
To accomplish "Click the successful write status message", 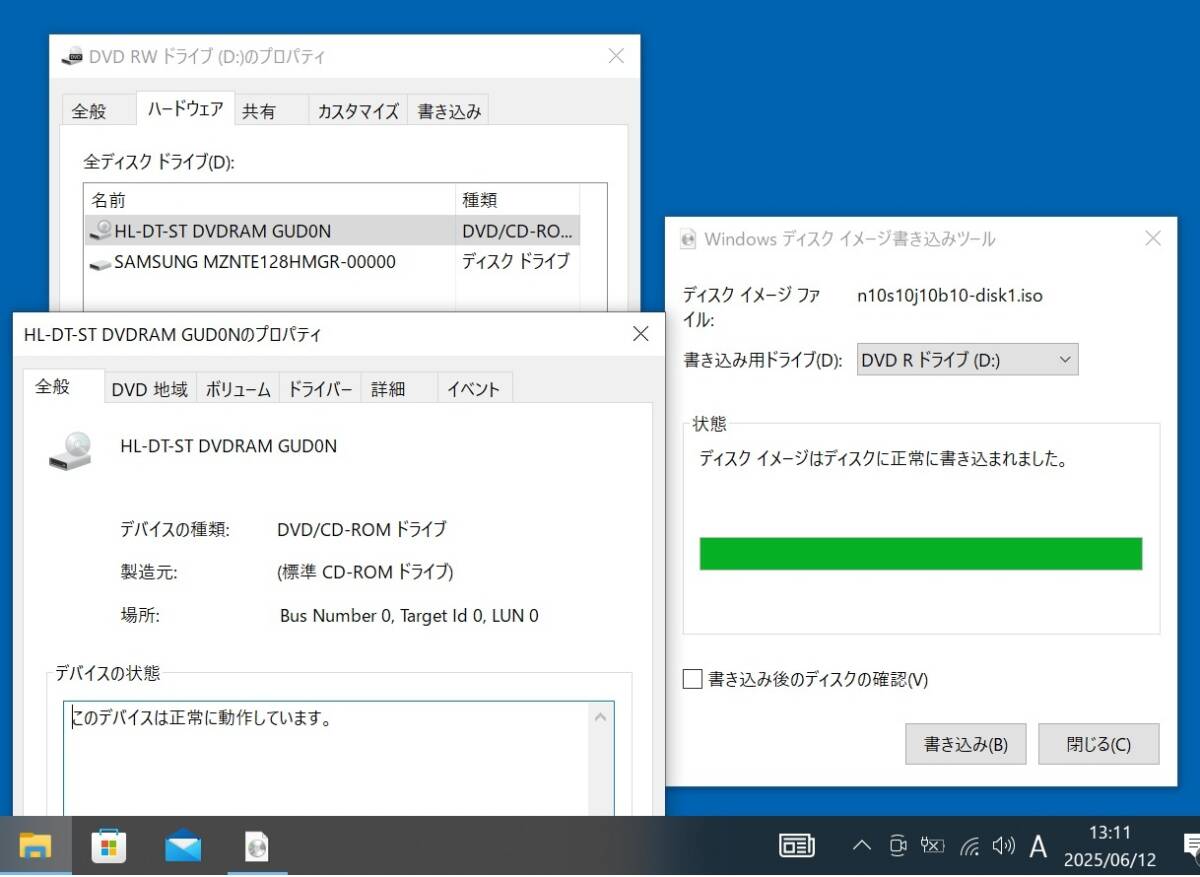I will (x=884, y=460).
